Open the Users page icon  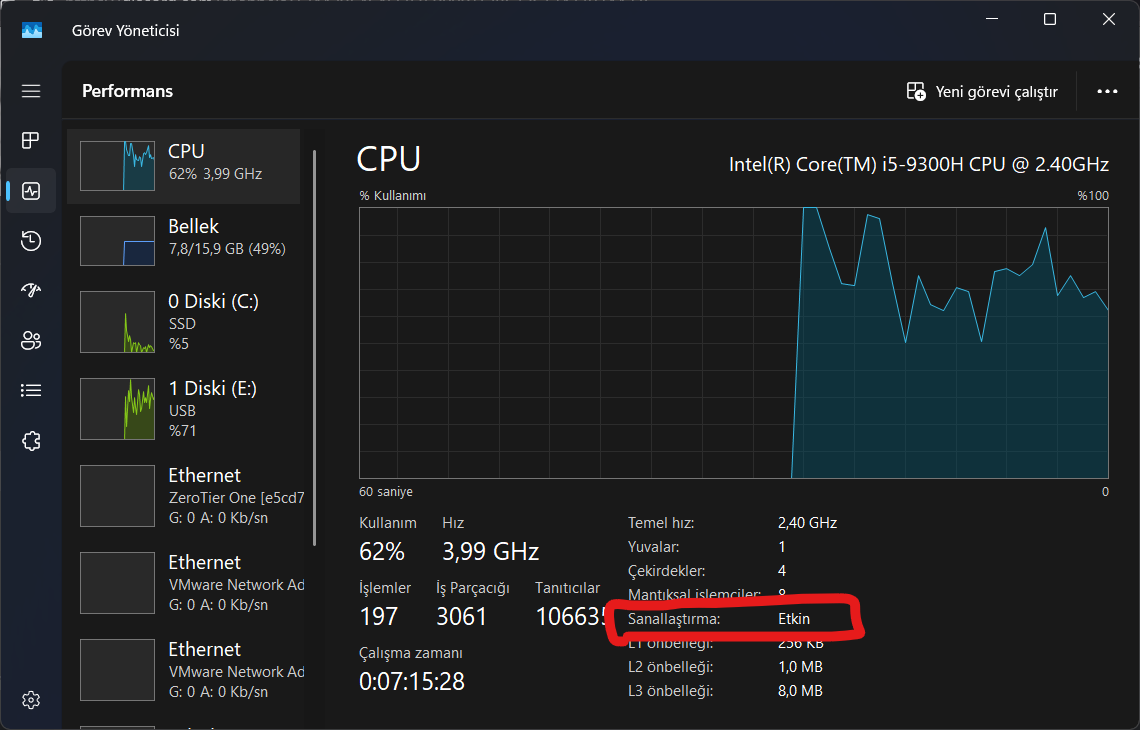pos(31,340)
